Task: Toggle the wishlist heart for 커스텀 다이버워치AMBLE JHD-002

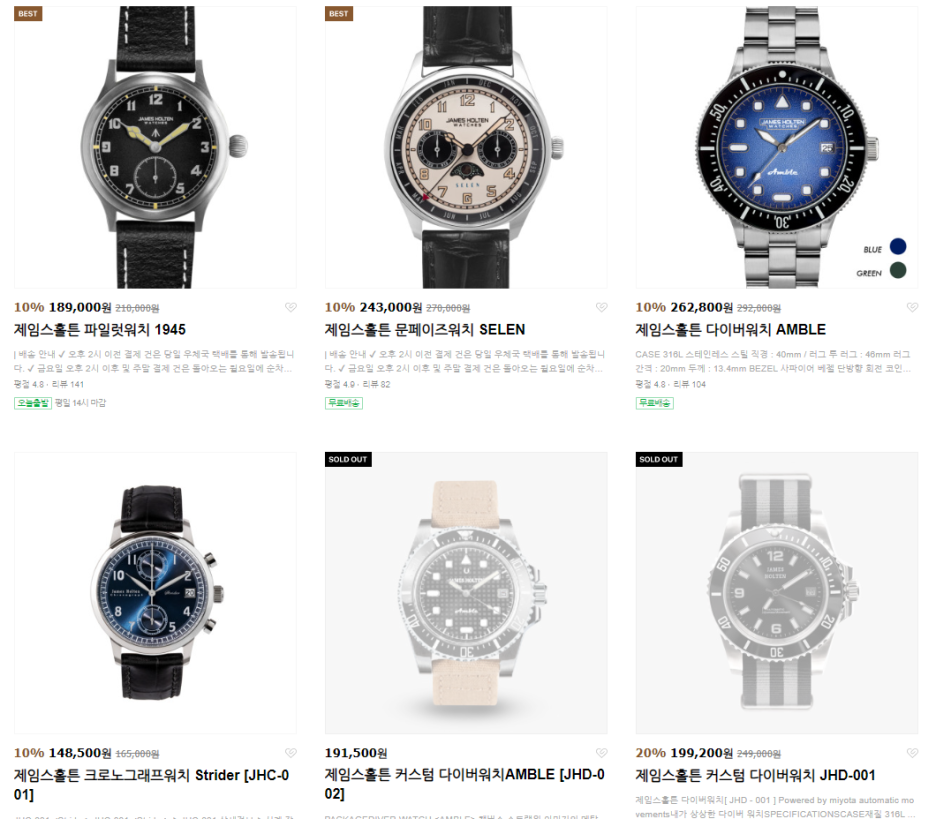Action: (602, 753)
